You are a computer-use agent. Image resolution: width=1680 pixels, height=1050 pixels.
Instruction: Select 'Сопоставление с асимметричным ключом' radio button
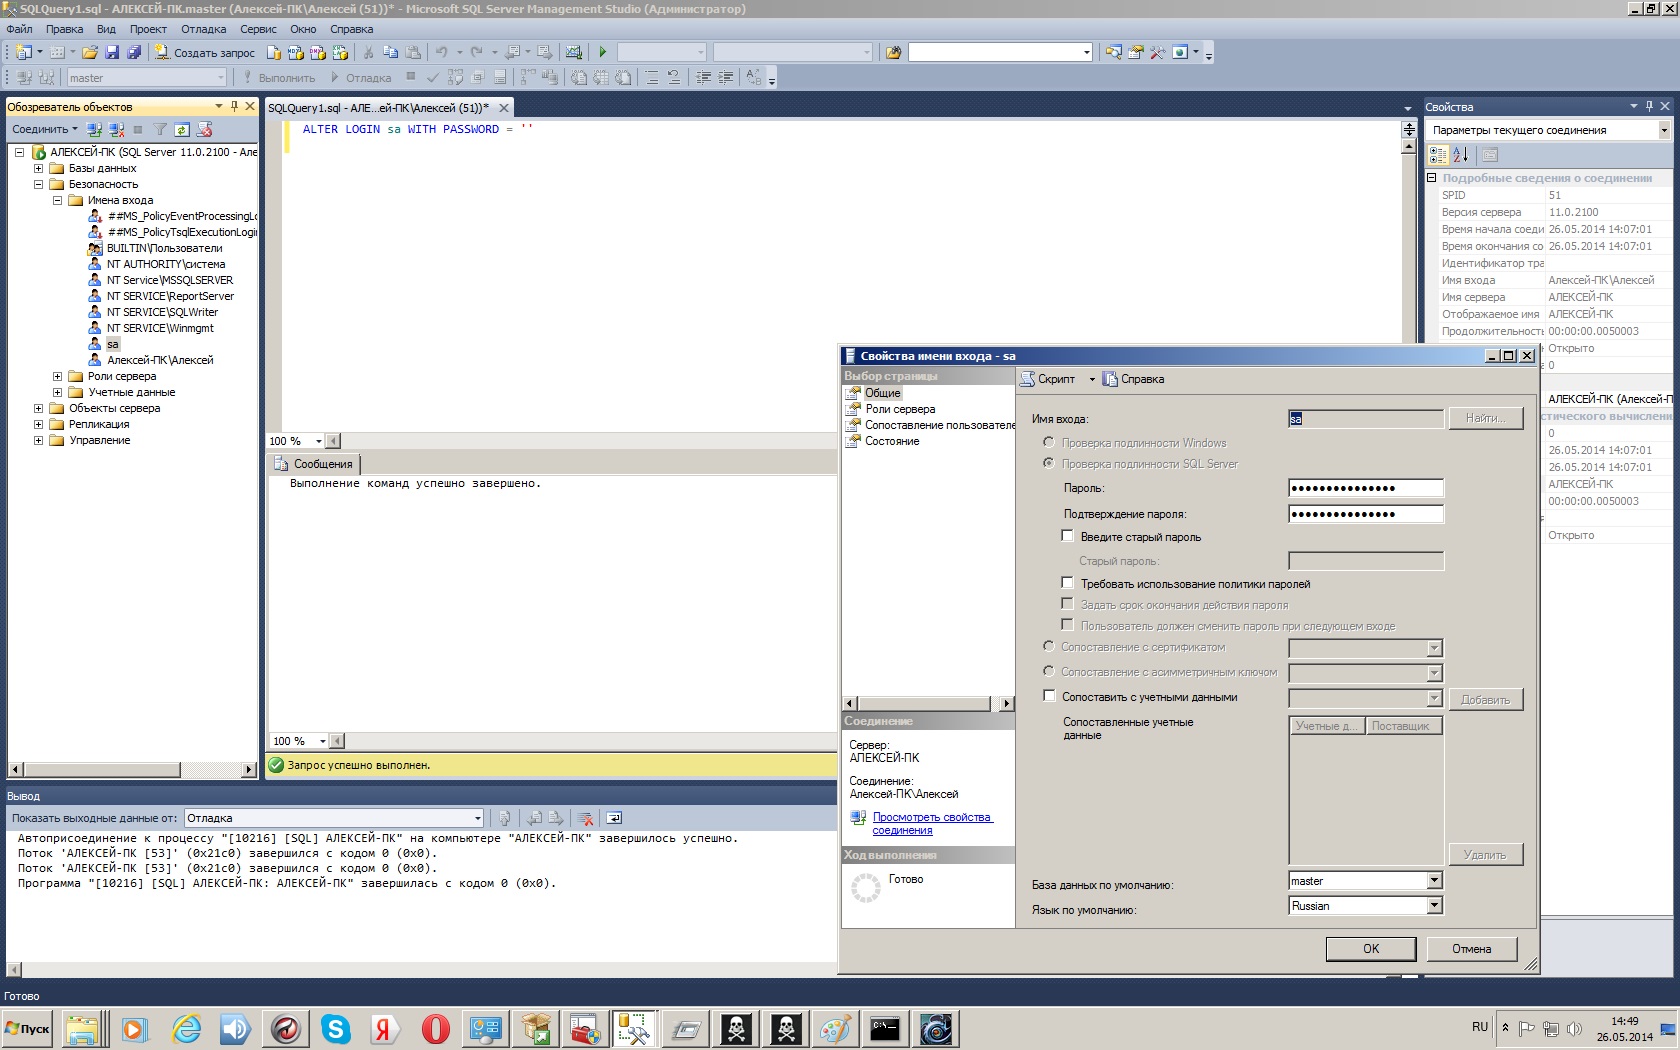tap(1048, 671)
